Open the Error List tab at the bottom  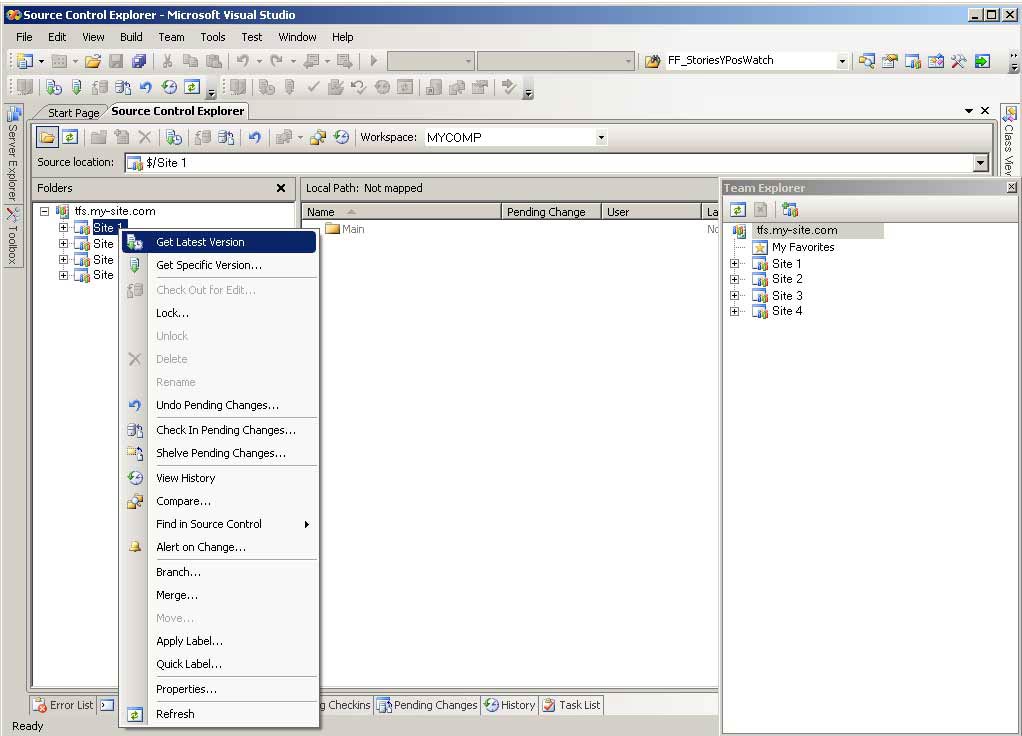pyautogui.click(x=64, y=705)
